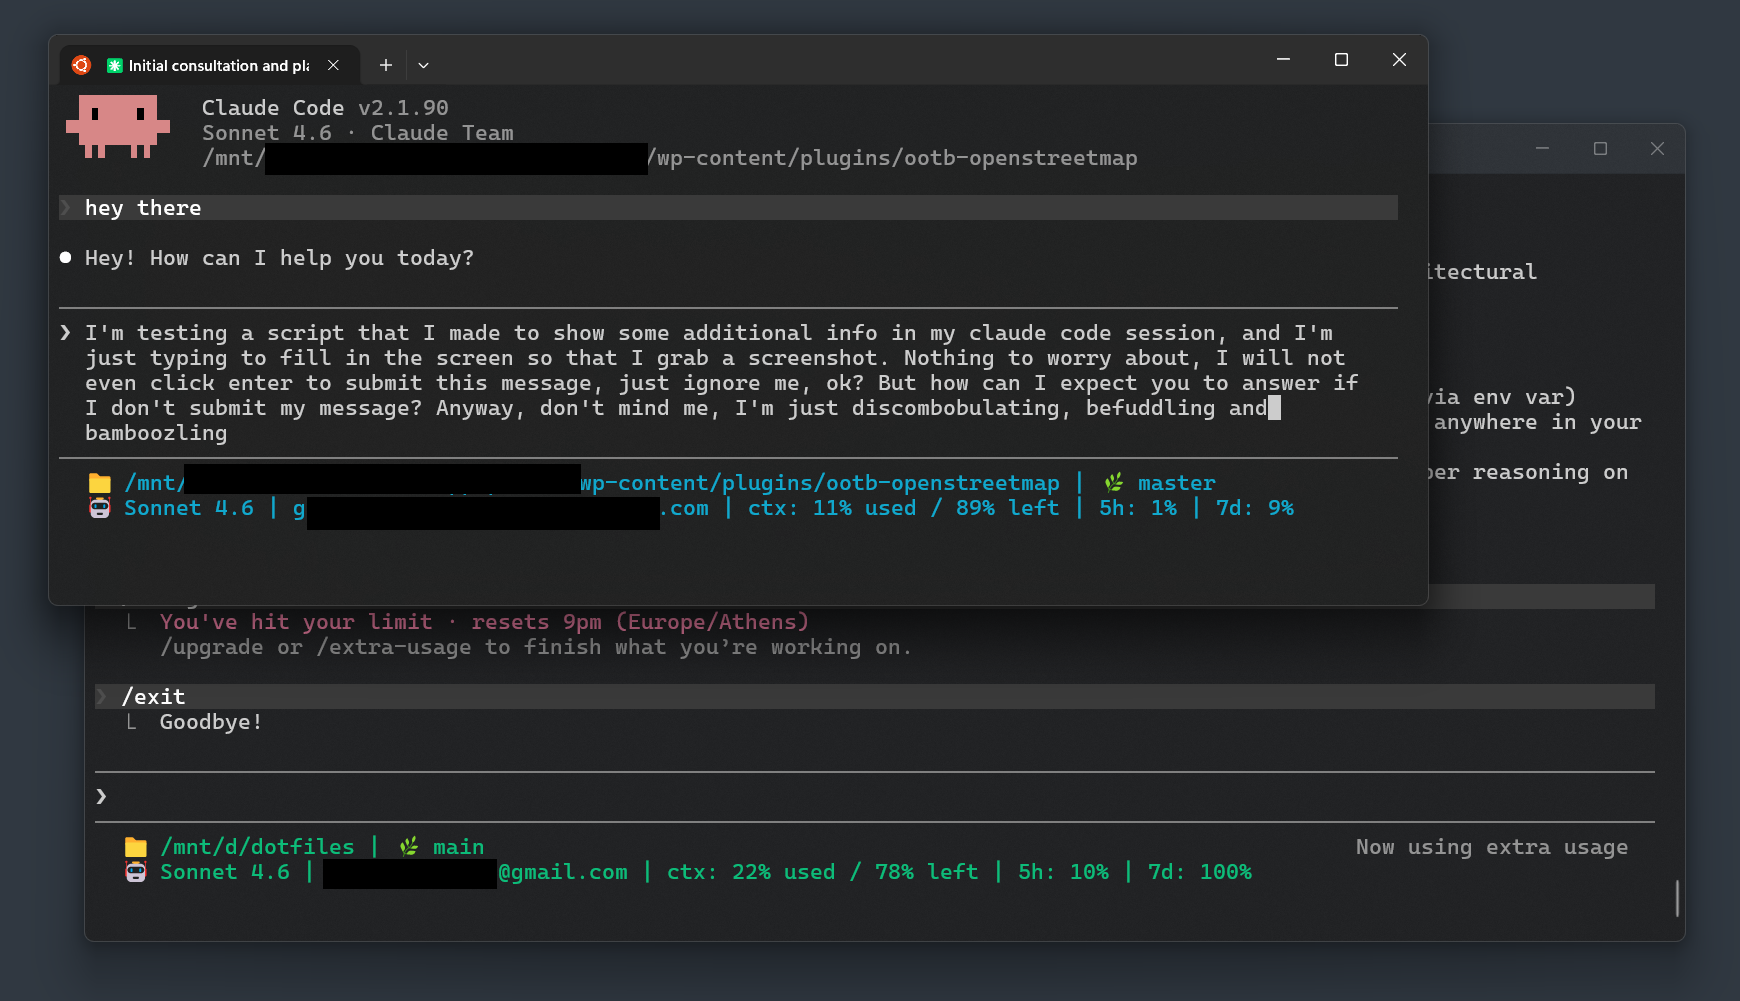Click the robot icon beside Sonnet 4.6
Screen dimensions: 1740x1001
99,508
